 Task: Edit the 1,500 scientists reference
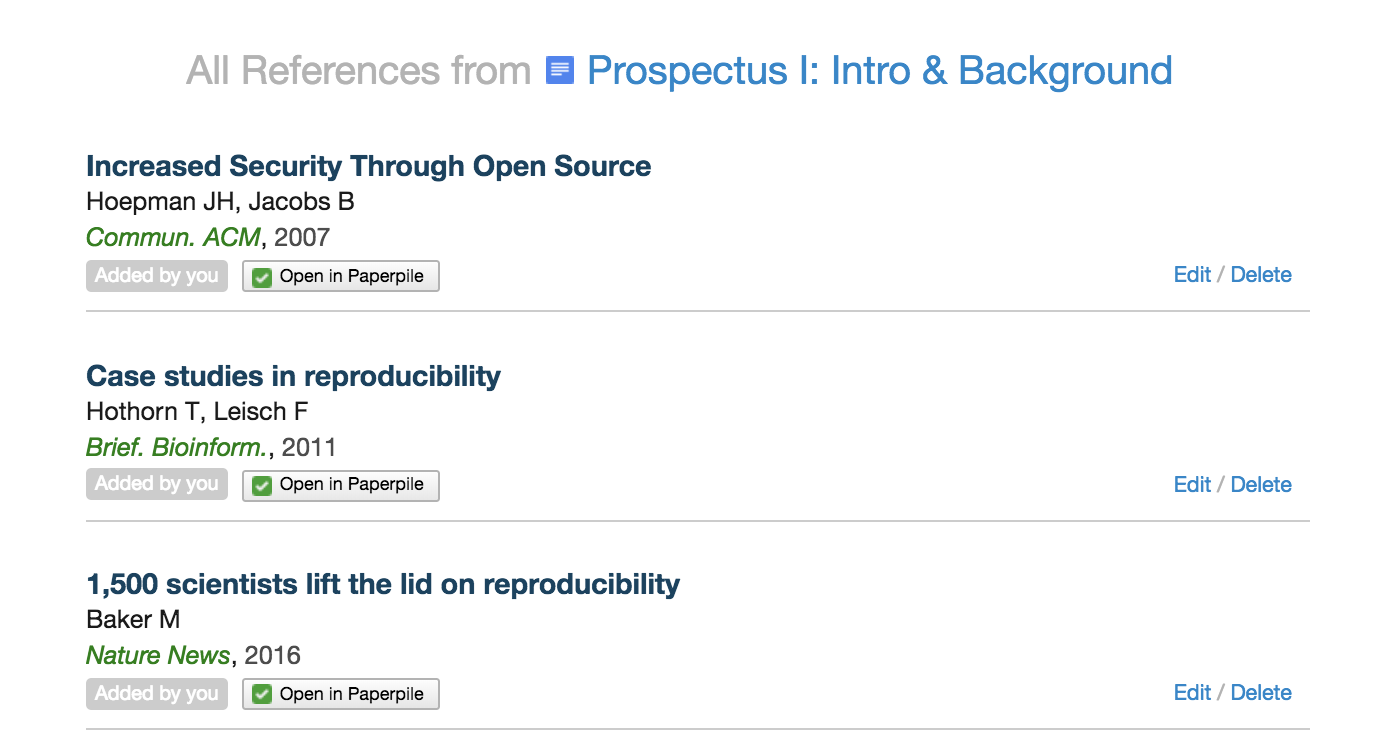click(1192, 693)
